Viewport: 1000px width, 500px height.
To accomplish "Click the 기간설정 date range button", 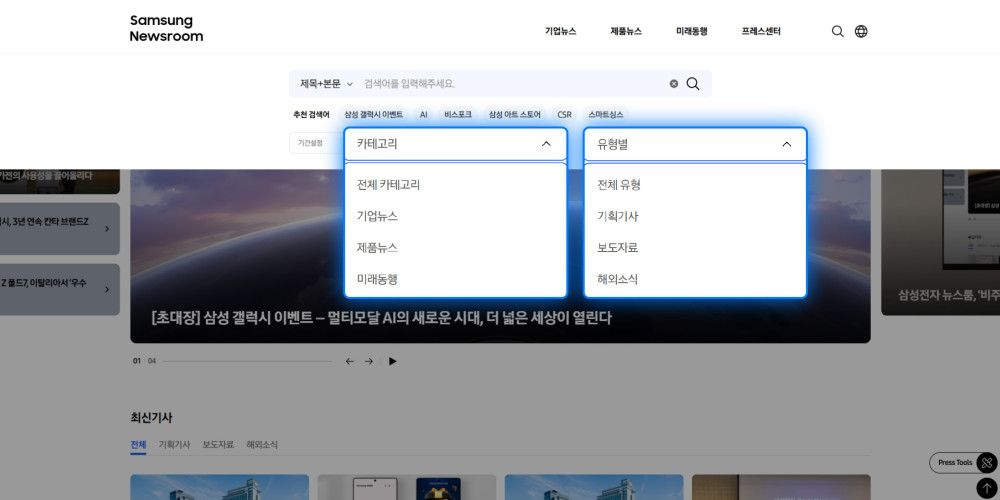I will tap(311, 144).
